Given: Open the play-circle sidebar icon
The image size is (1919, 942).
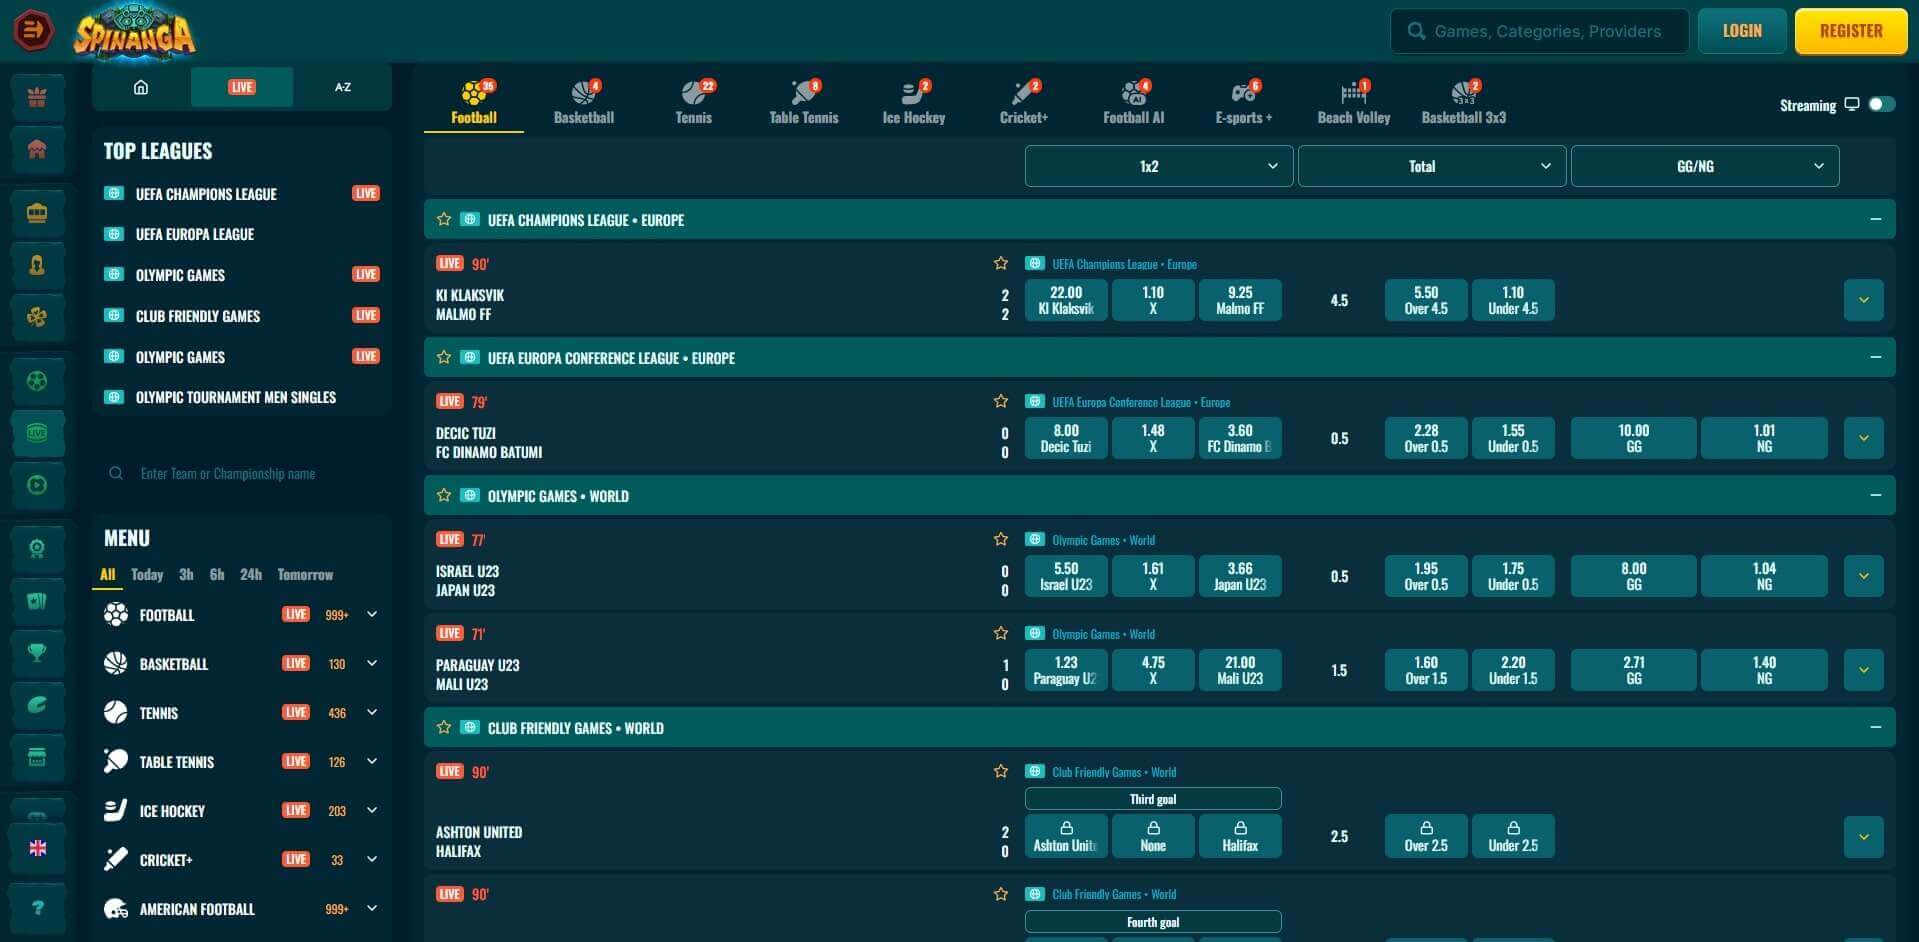Looking at the screenshot, I should [37, 485].
